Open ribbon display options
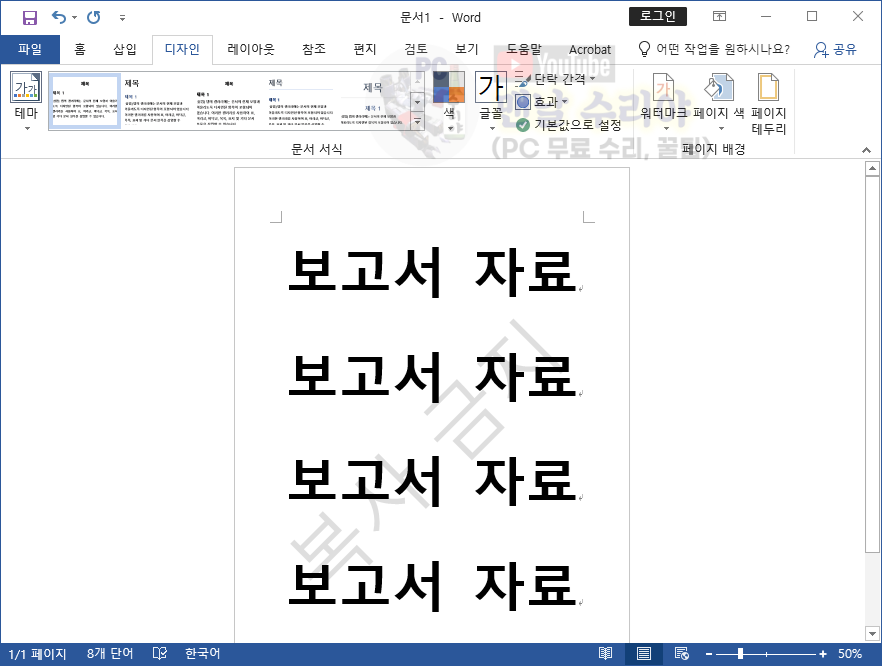The image size is (882, 666). (719, 16)
